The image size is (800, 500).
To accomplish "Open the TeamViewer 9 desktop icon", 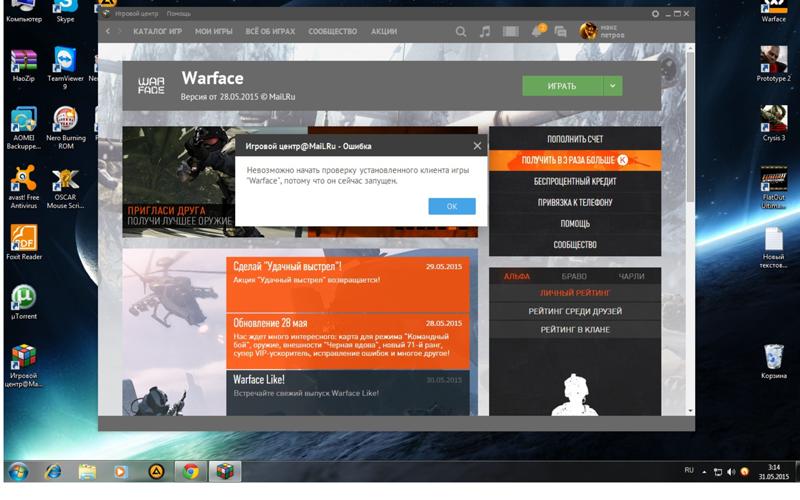I will [65, 68].
